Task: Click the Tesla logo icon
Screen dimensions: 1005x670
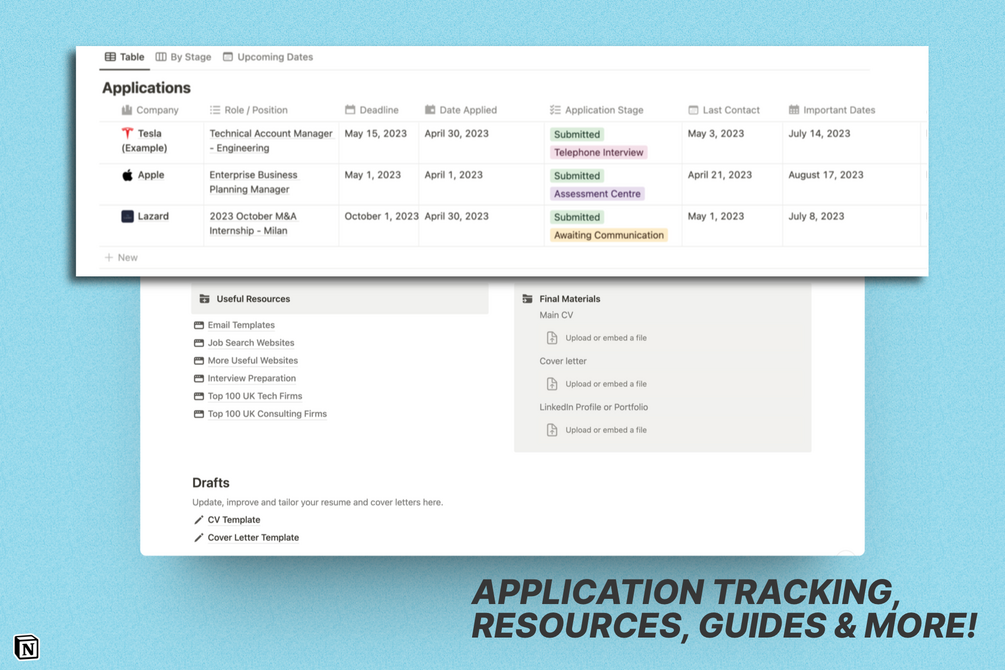Action: (128, 133)
